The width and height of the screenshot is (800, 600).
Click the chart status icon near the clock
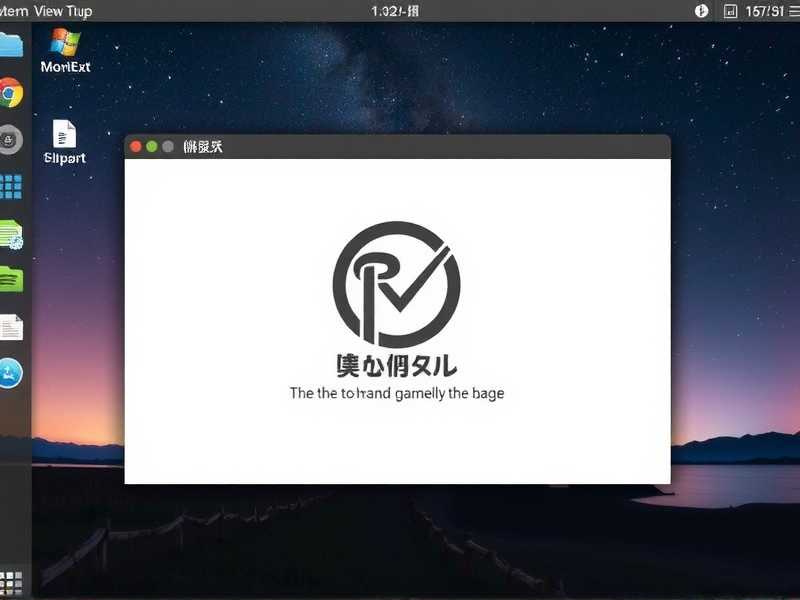(x=729, y=11)
